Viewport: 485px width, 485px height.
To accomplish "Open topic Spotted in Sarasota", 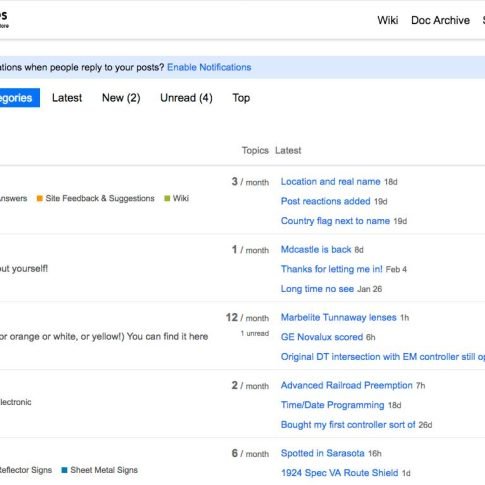I will point(322,454).
